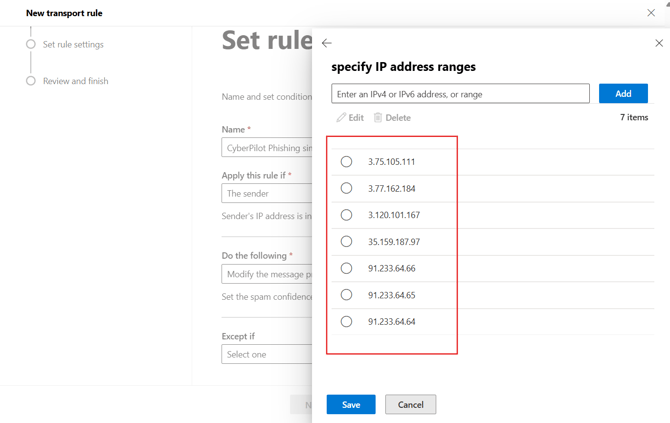The width and height of the screenshot is (670, 423).
Task: Close the New transport rule window
Action: (x=651, y=13)
